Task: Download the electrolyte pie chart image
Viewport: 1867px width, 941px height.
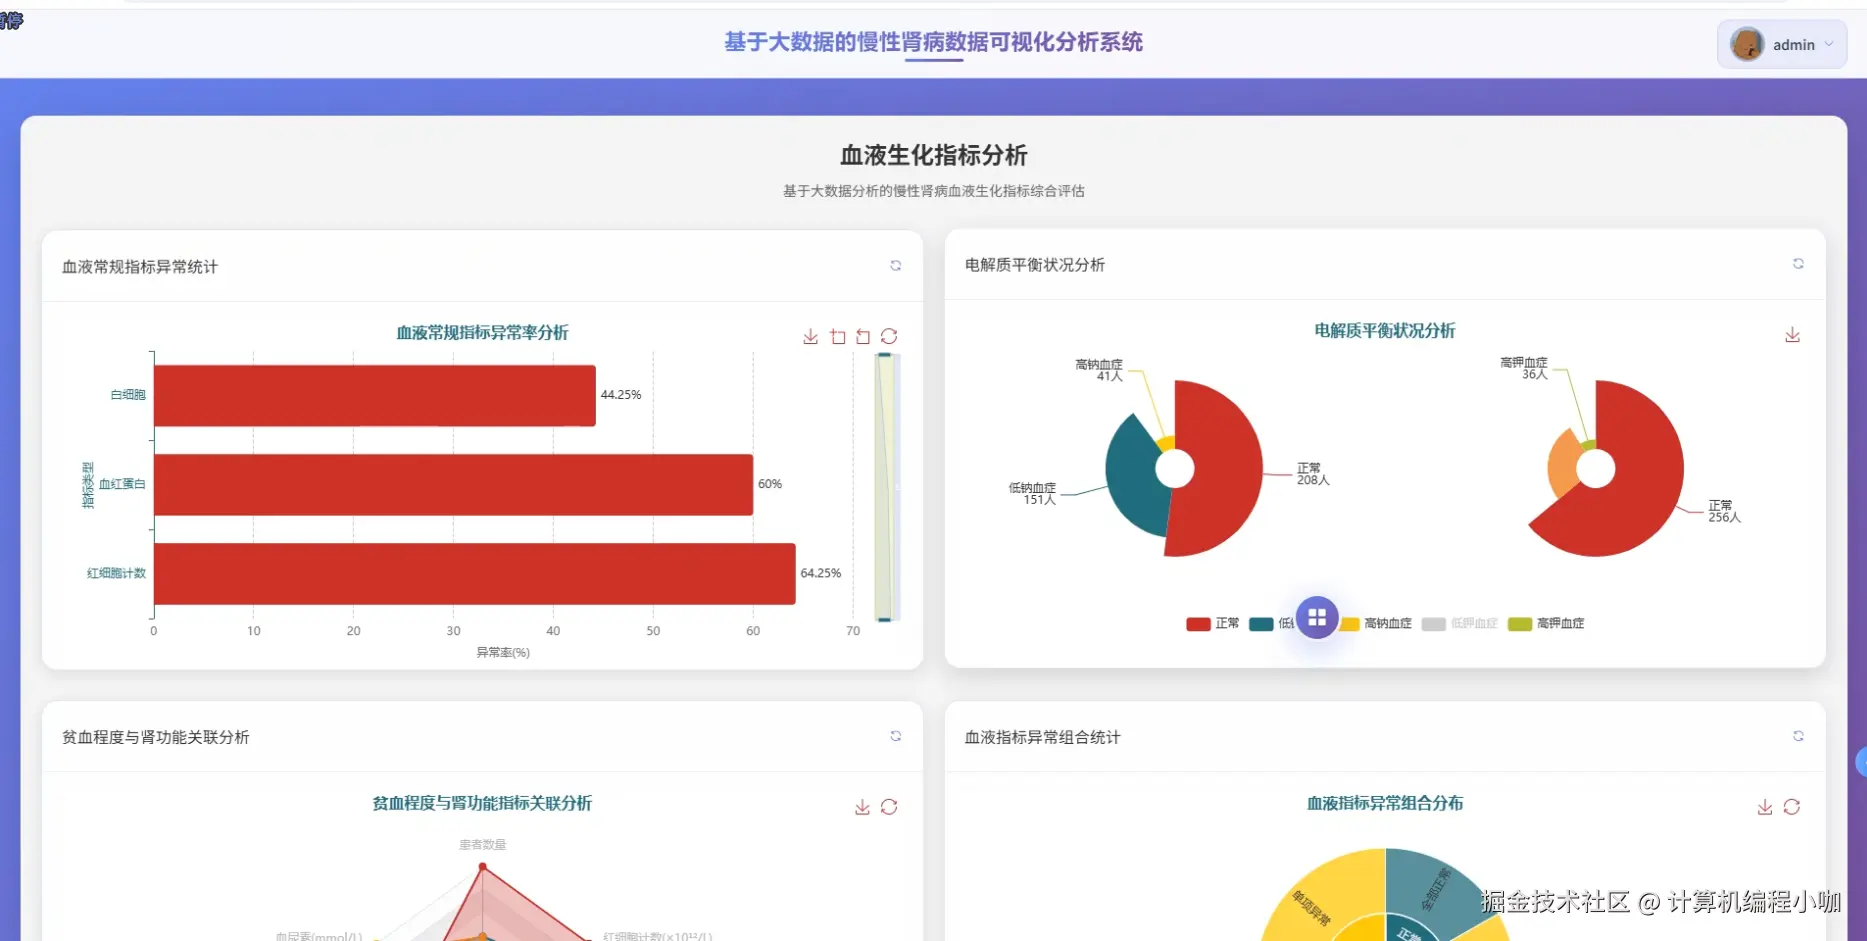Action: pos(1792,334)
